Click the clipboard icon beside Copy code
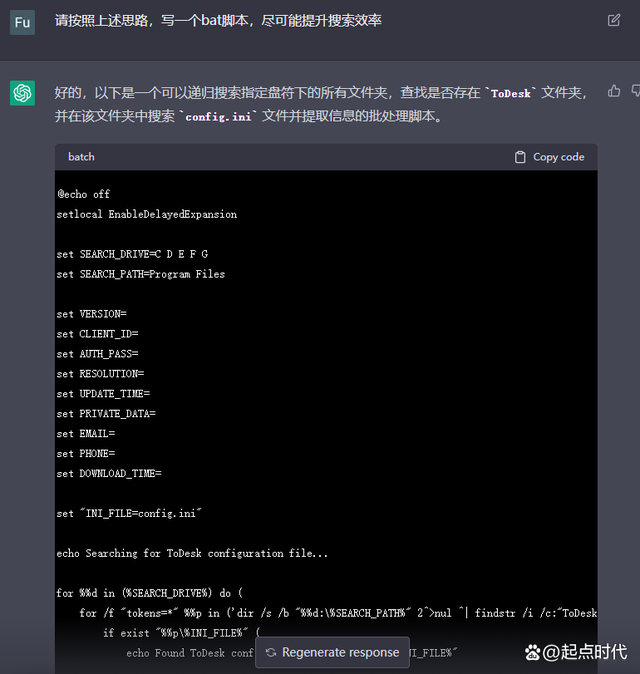The height and width of the screenshot is (674, 640). click(520, 157)
